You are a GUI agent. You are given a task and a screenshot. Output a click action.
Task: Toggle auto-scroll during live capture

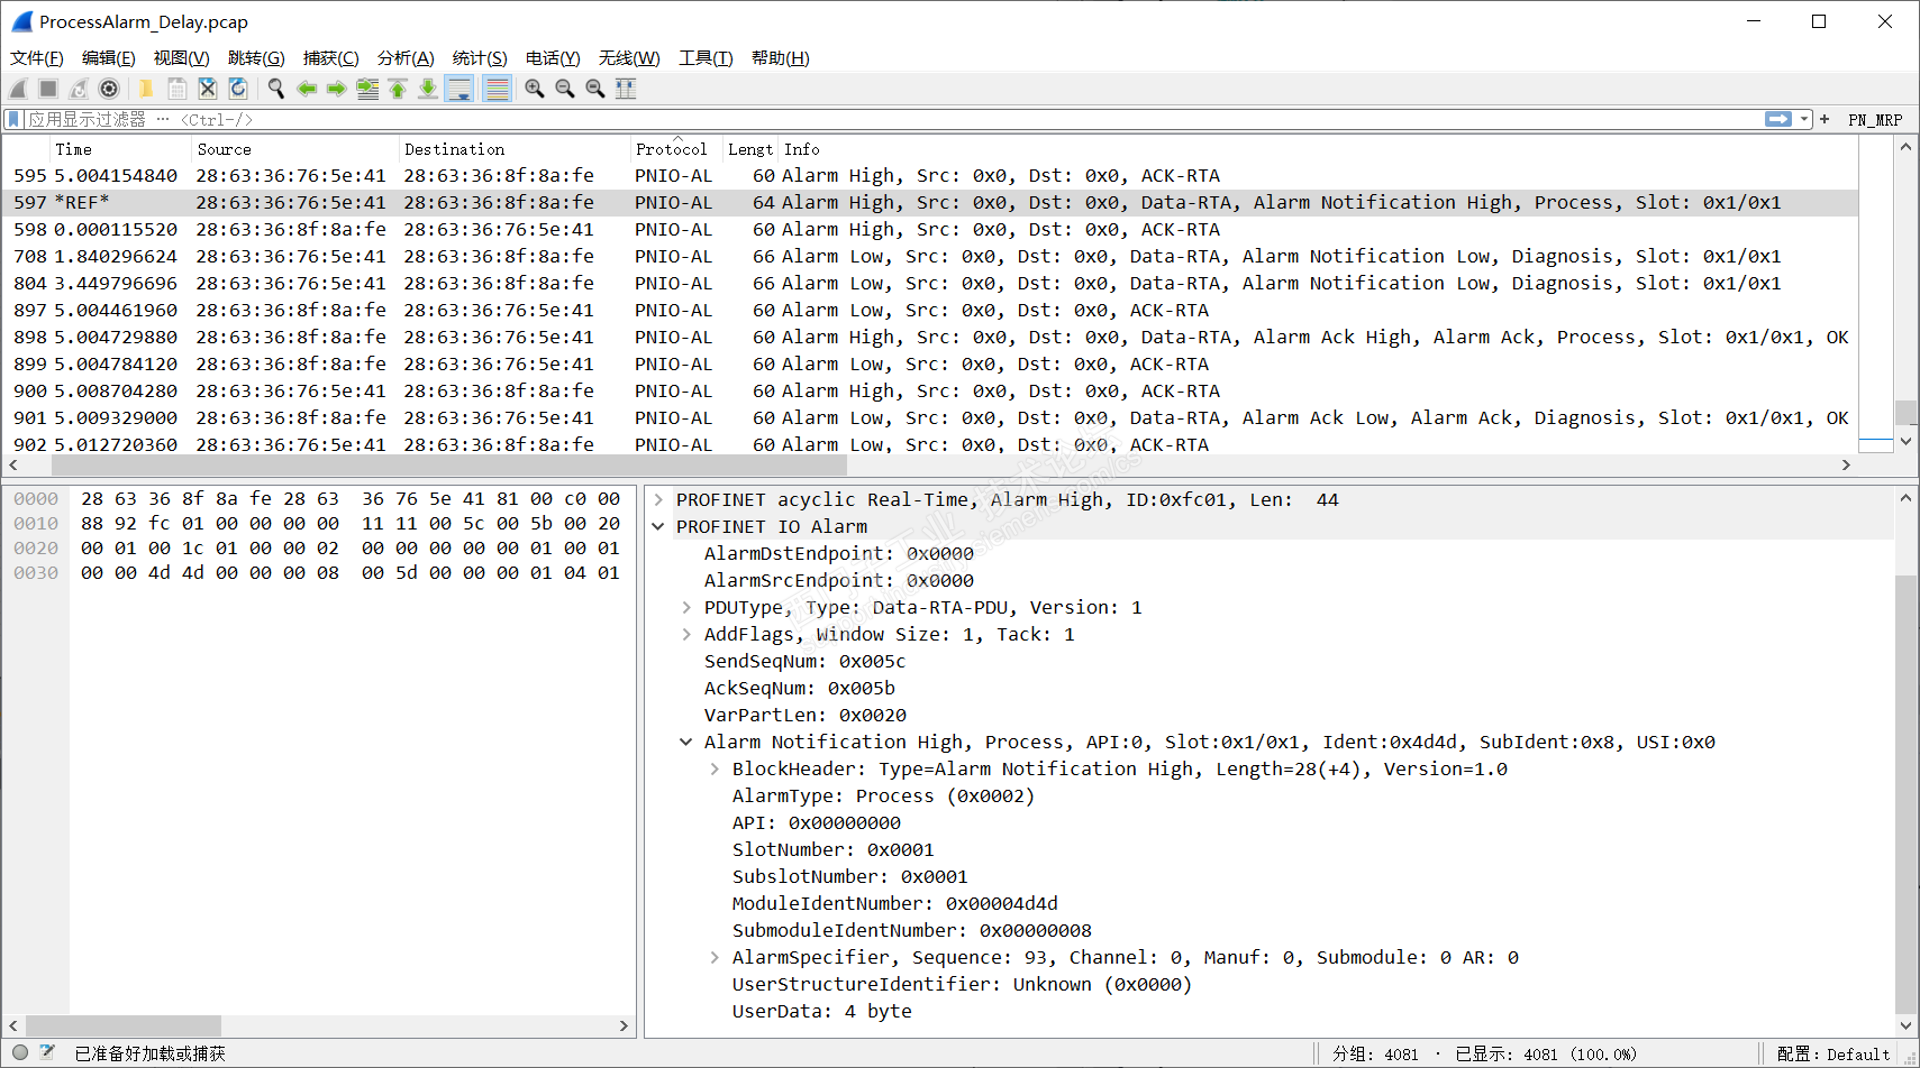coord(460,89)
